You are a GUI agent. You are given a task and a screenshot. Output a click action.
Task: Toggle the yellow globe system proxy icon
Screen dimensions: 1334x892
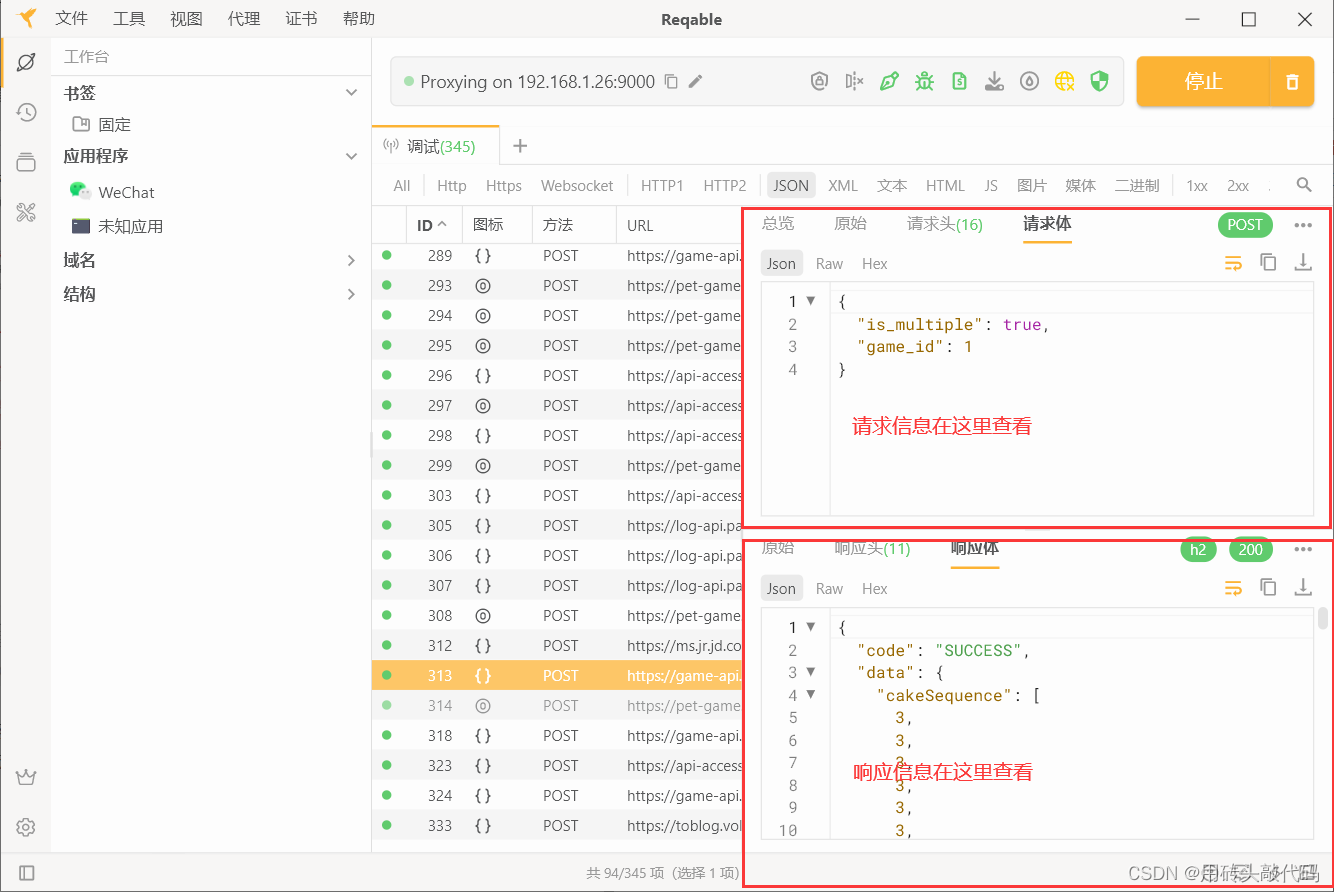pyautogui.click(x=1064, y=81)
